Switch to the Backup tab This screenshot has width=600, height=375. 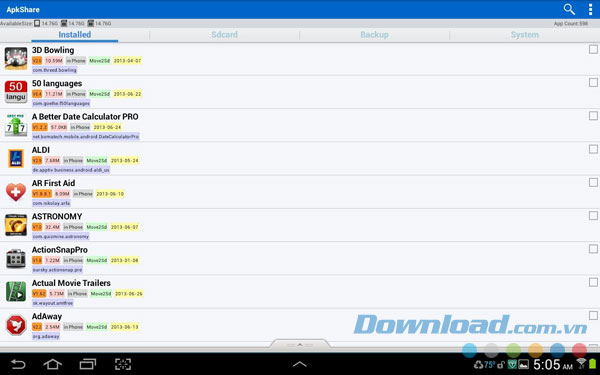click(374, 34)
